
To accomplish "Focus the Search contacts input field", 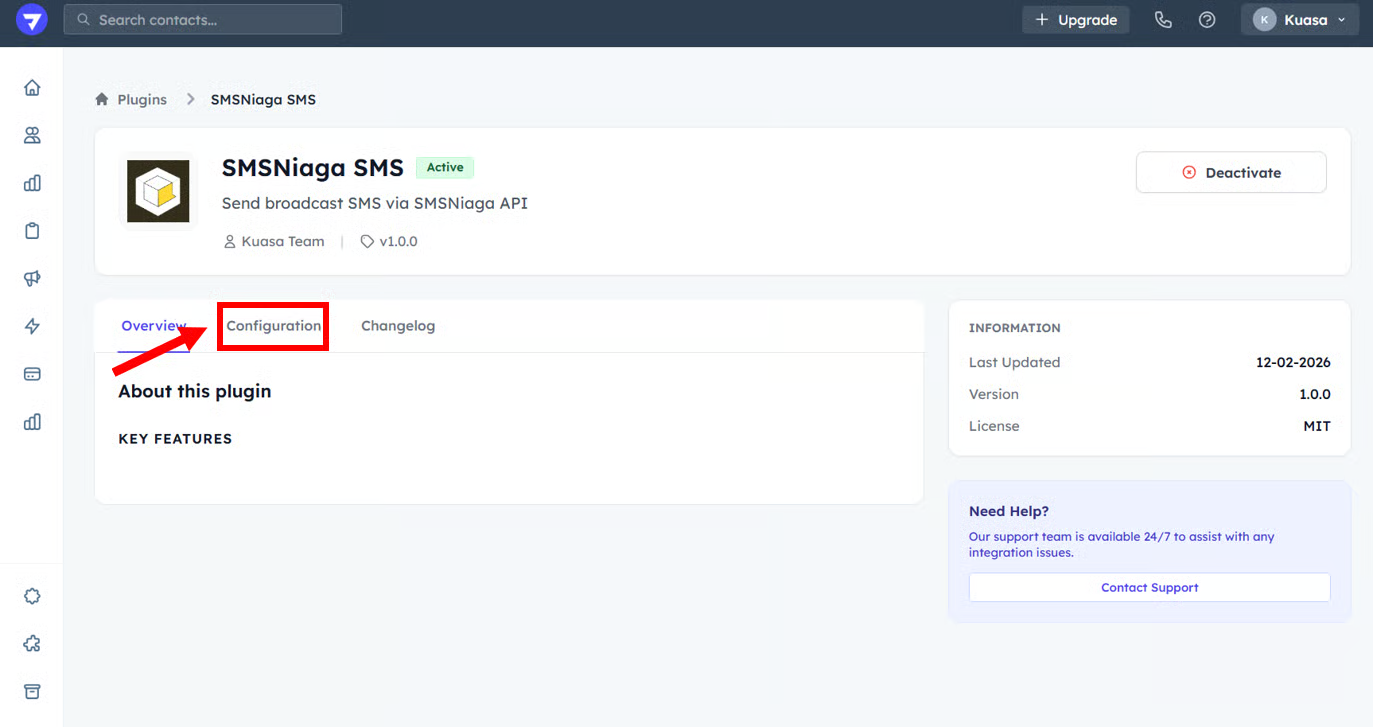I will tap(203, 20).
